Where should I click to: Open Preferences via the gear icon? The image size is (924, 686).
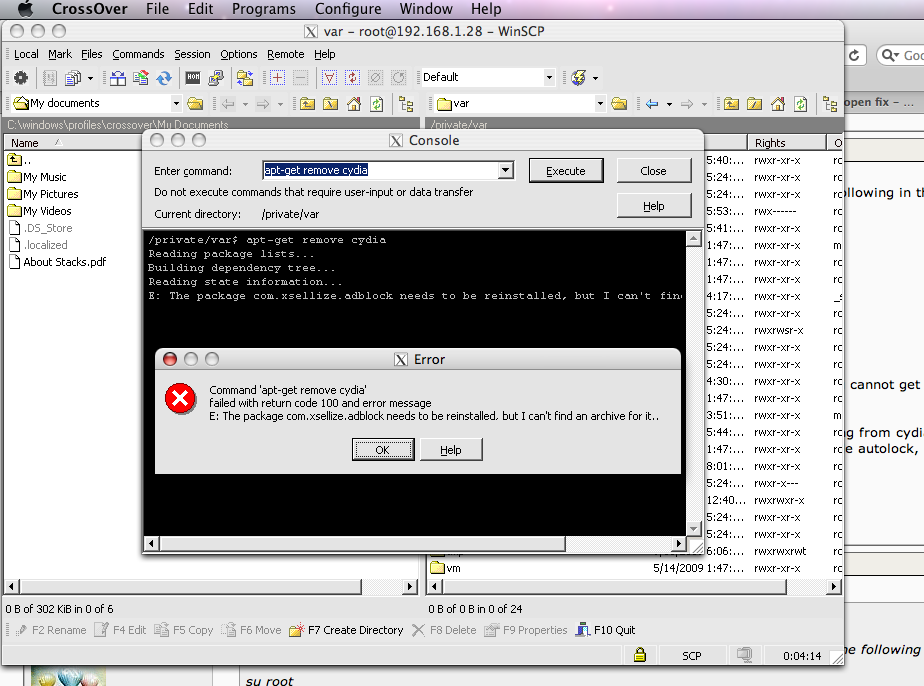point(21,77)
